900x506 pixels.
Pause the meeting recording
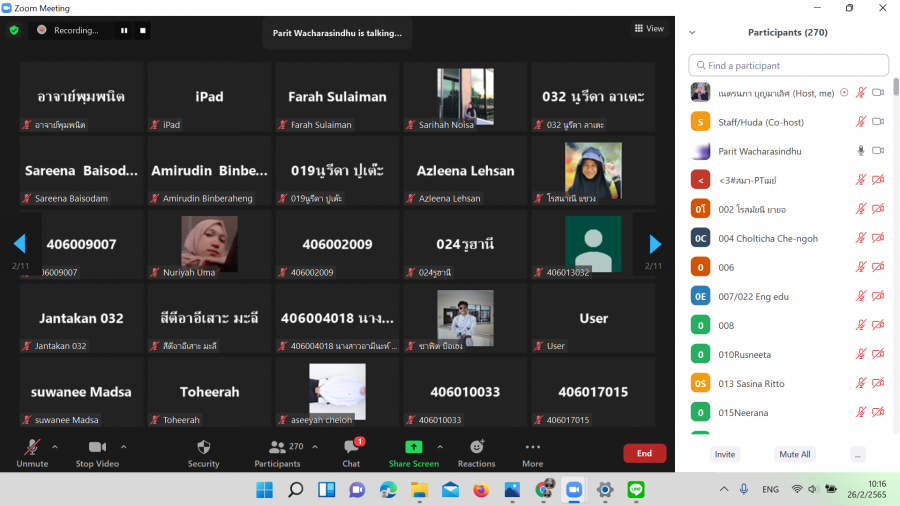pos(125,30)
